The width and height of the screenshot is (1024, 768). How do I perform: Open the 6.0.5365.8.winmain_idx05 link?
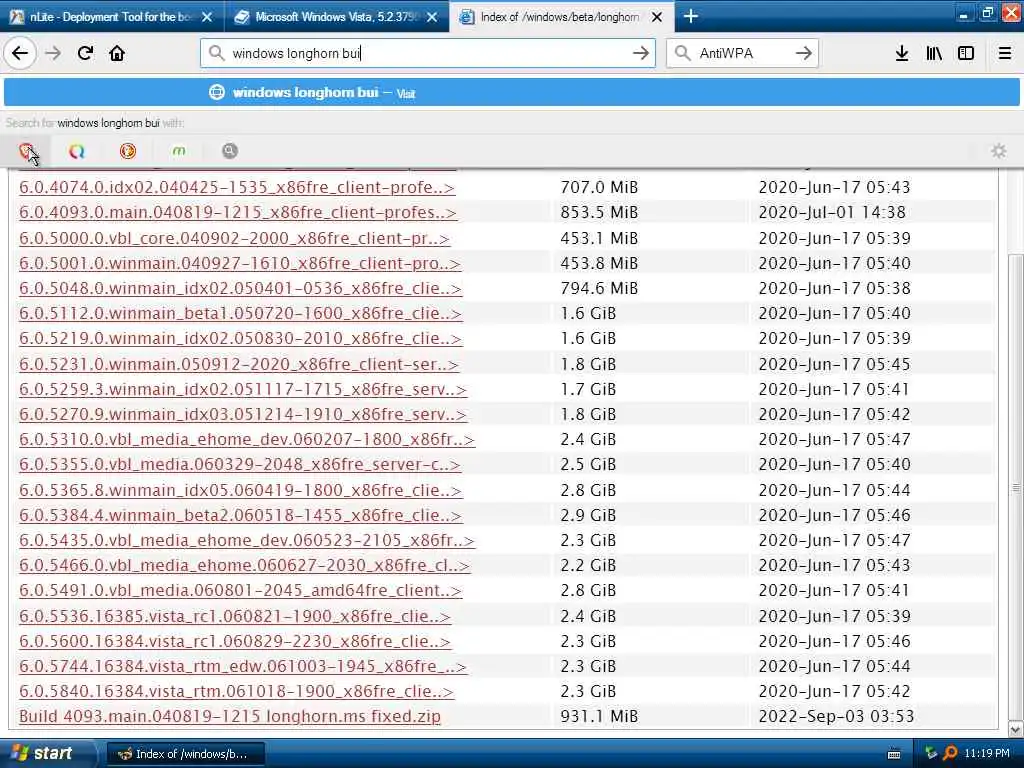tap(240, 490)
